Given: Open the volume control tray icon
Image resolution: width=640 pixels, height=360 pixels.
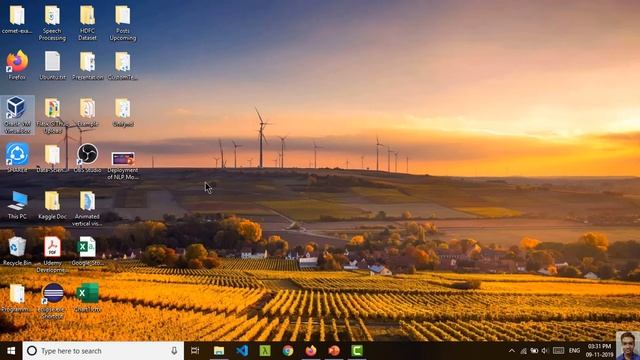Looking at the screenshot, I should (x=544, y=351).
